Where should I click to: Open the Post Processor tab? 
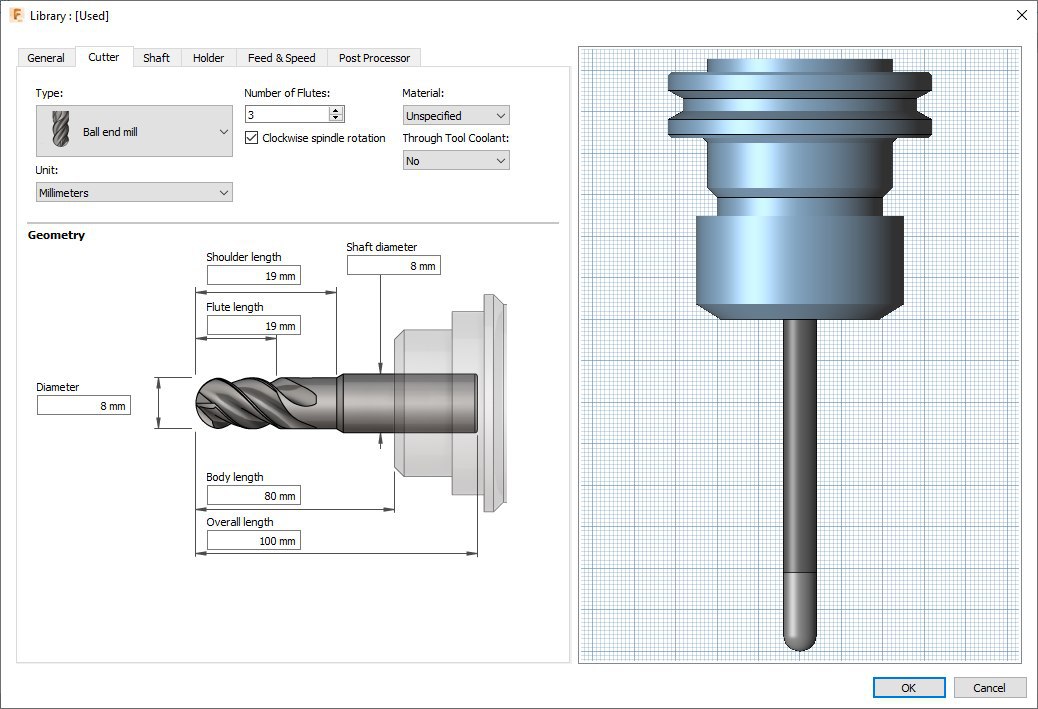[x=374, y=58]
